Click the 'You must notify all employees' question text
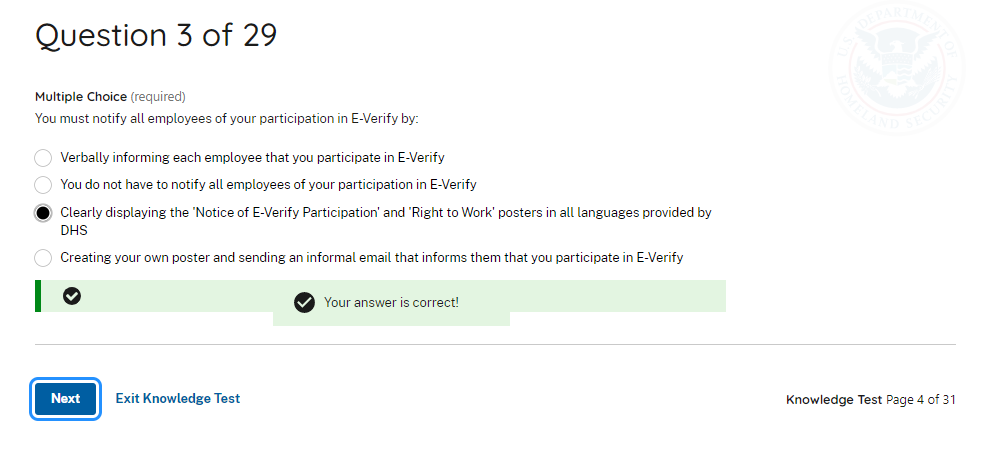995x453 pixels. (x=226, y=118)
